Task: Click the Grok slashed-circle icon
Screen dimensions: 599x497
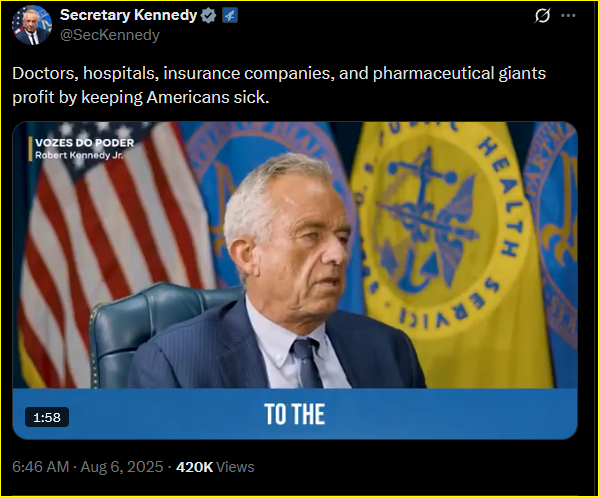Action: click(542, 16)
